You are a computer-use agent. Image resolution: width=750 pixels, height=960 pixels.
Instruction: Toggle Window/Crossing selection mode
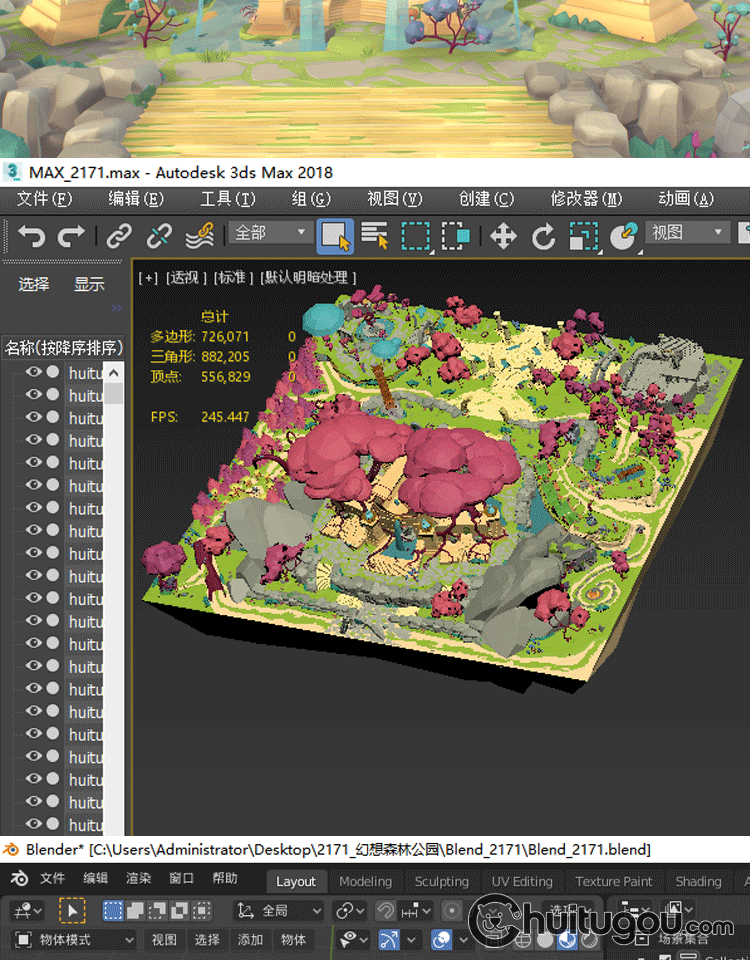point(456,237)
